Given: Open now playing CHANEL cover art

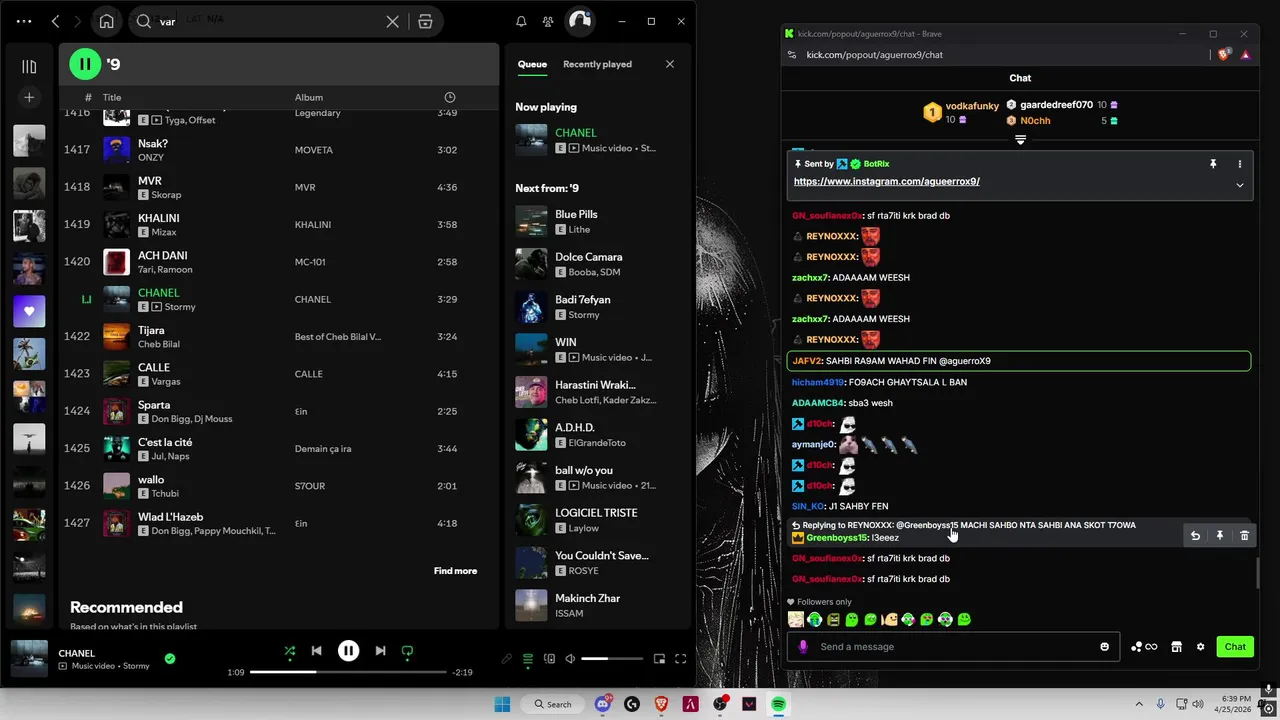Looking at the screenshot, I should (29, 659).
